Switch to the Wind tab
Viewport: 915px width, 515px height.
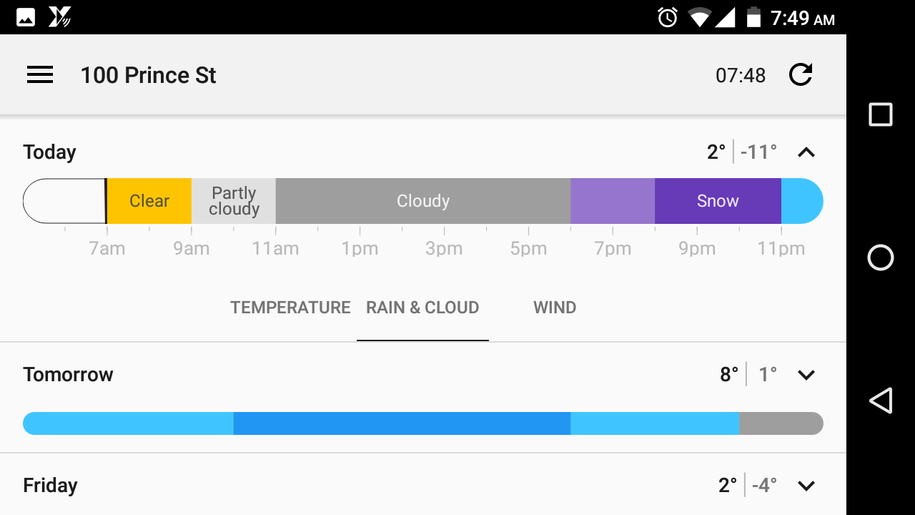pos(554,307)
